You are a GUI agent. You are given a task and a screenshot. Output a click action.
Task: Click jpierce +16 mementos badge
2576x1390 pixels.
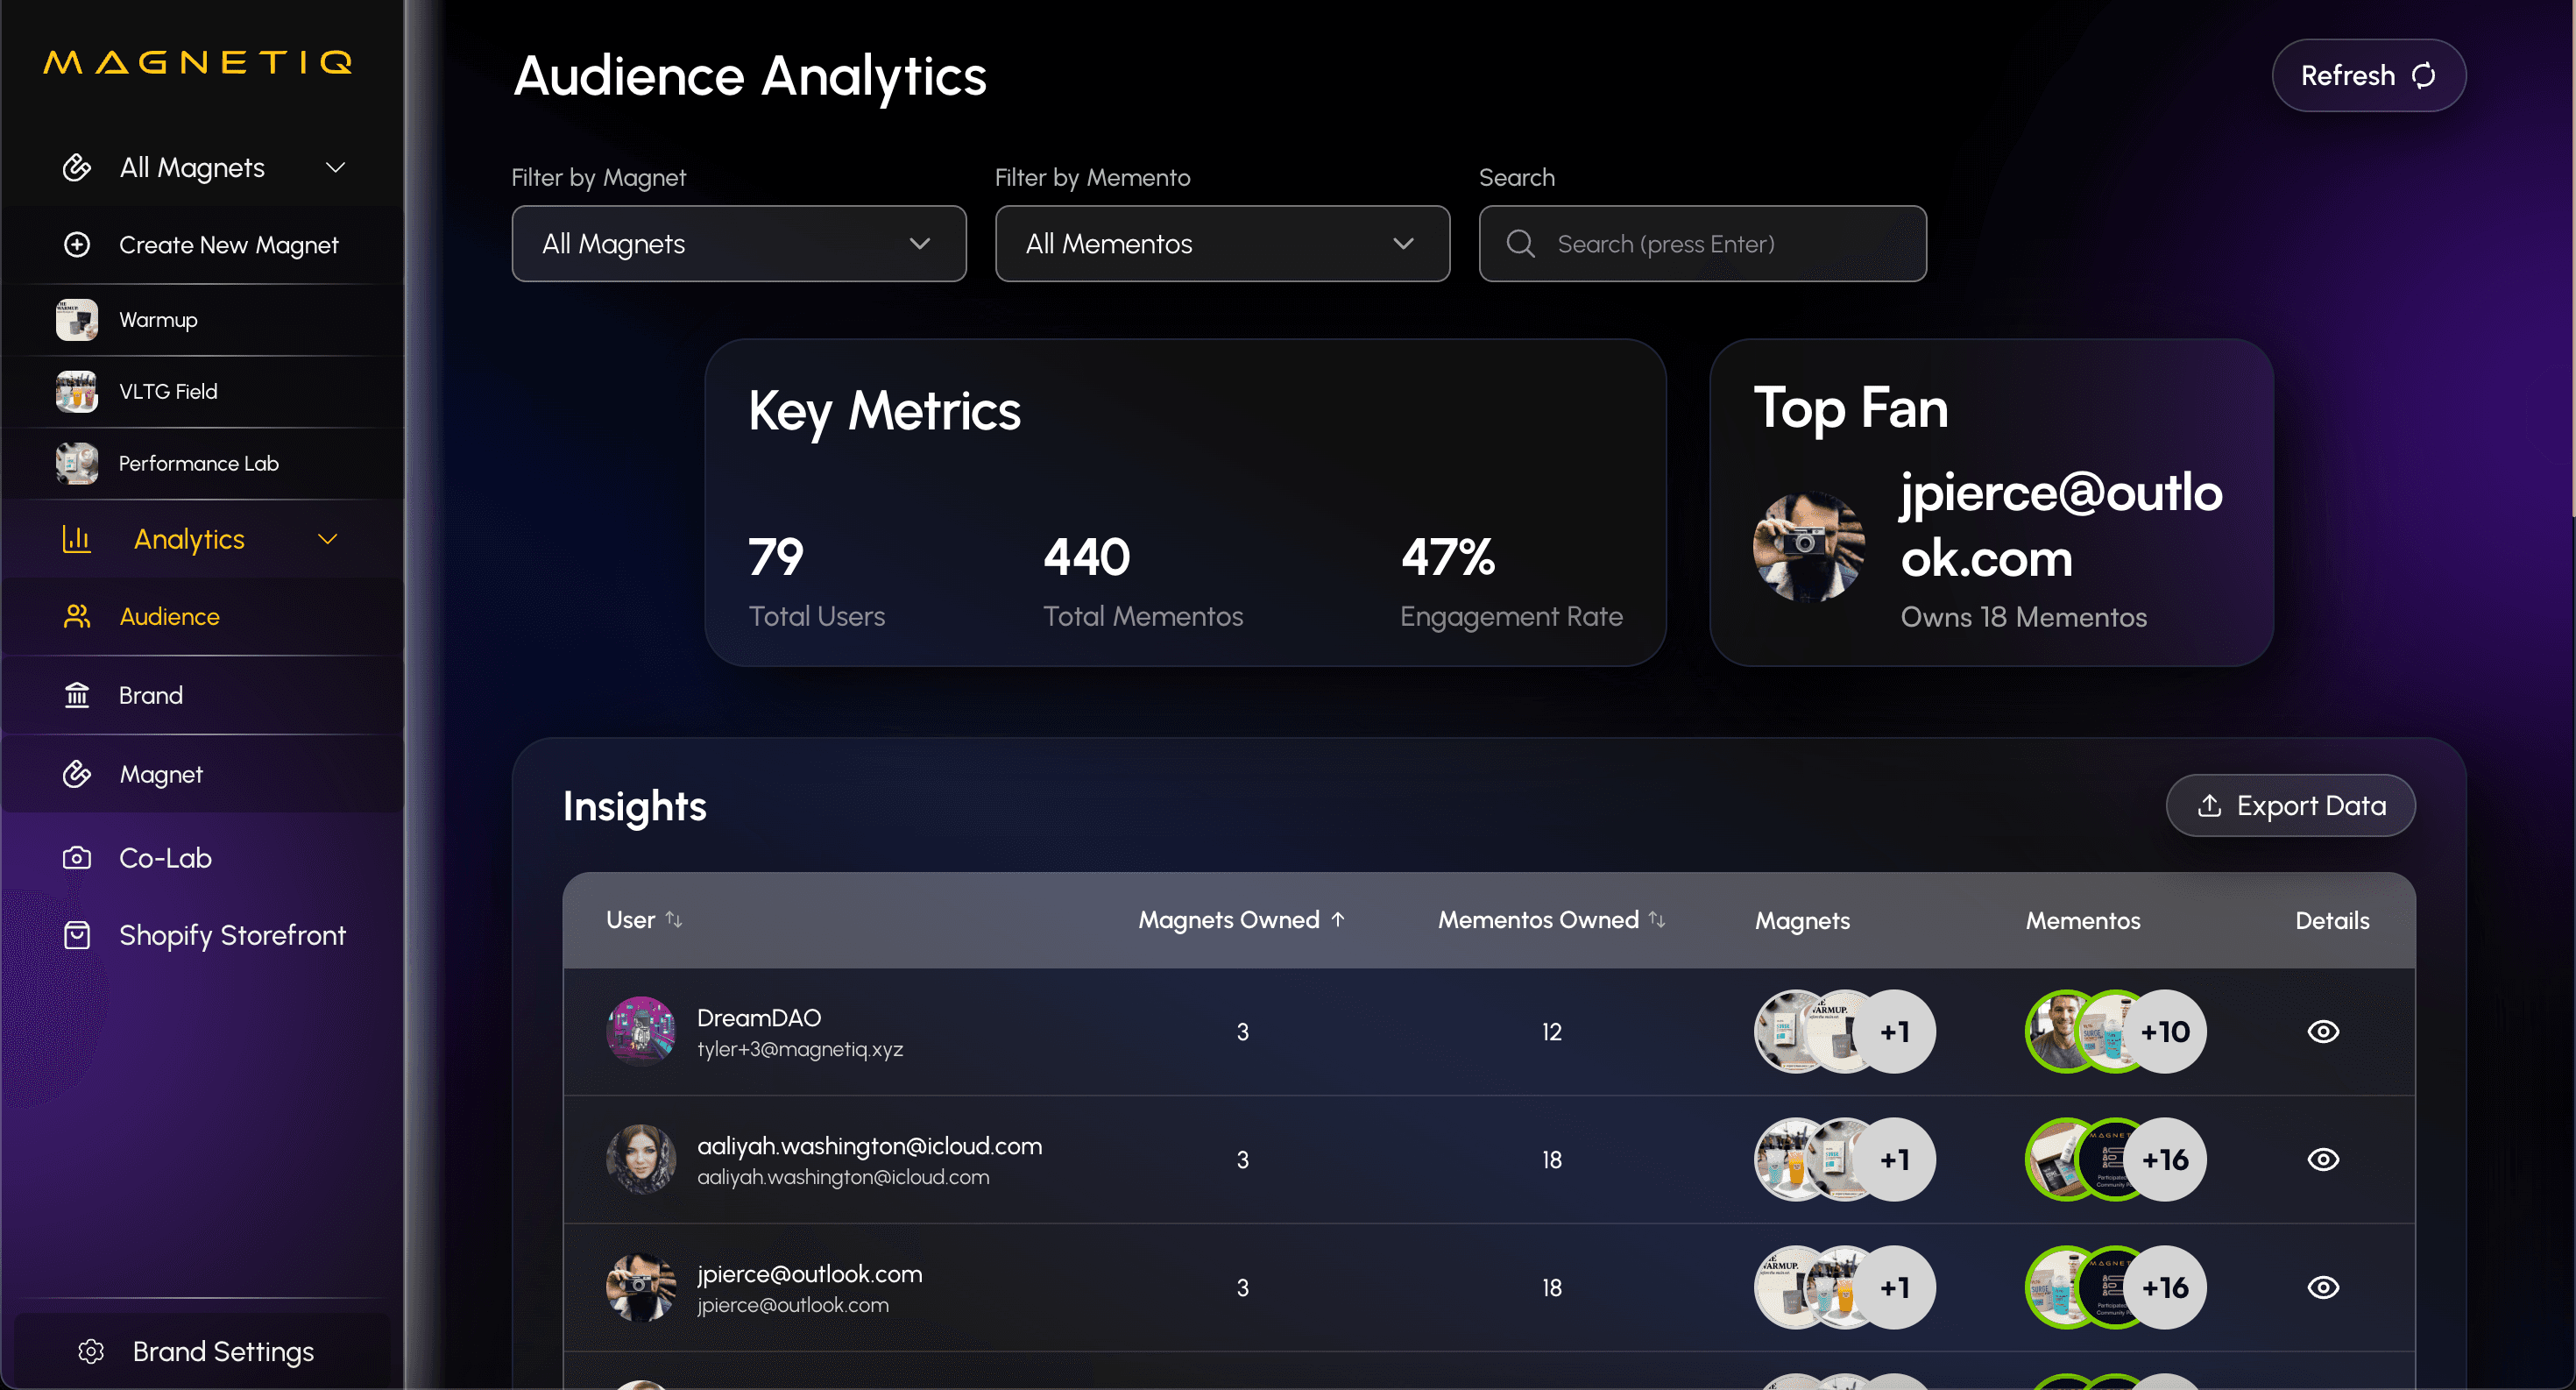[2165, 1288]
